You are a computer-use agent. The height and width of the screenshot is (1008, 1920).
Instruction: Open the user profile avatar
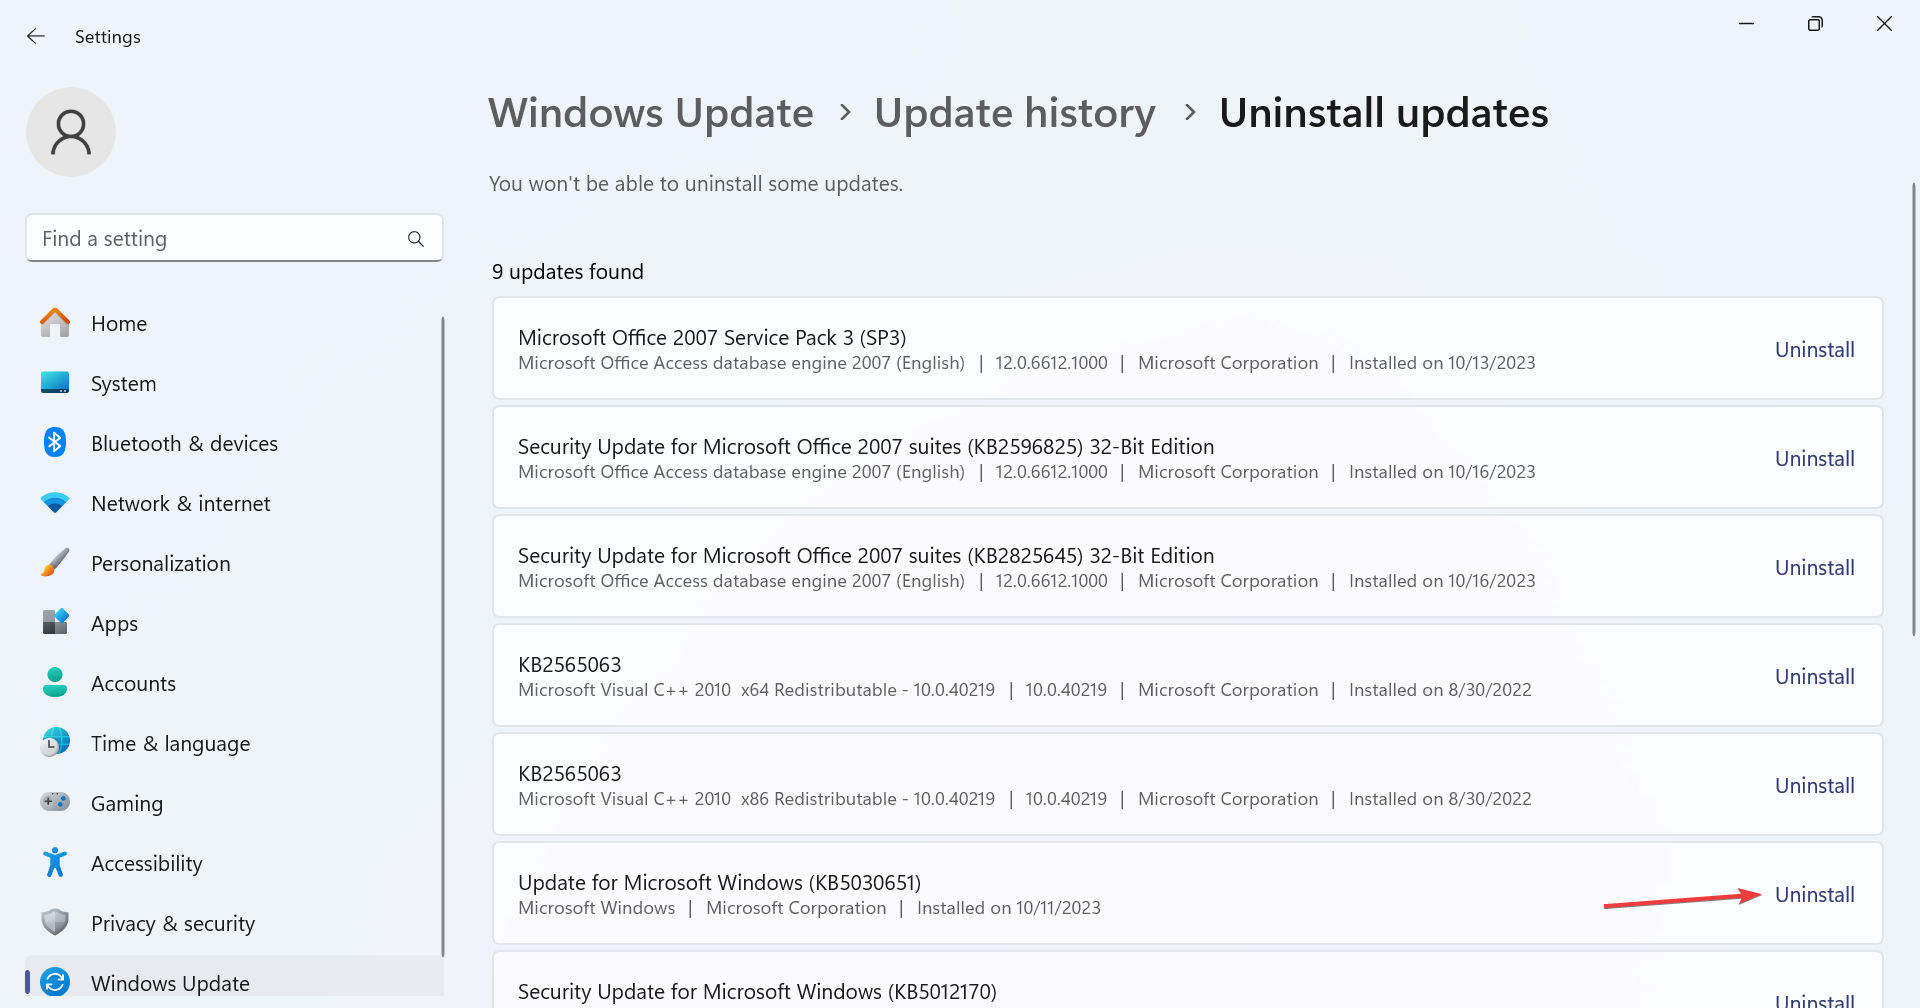[x=71, y=132]
